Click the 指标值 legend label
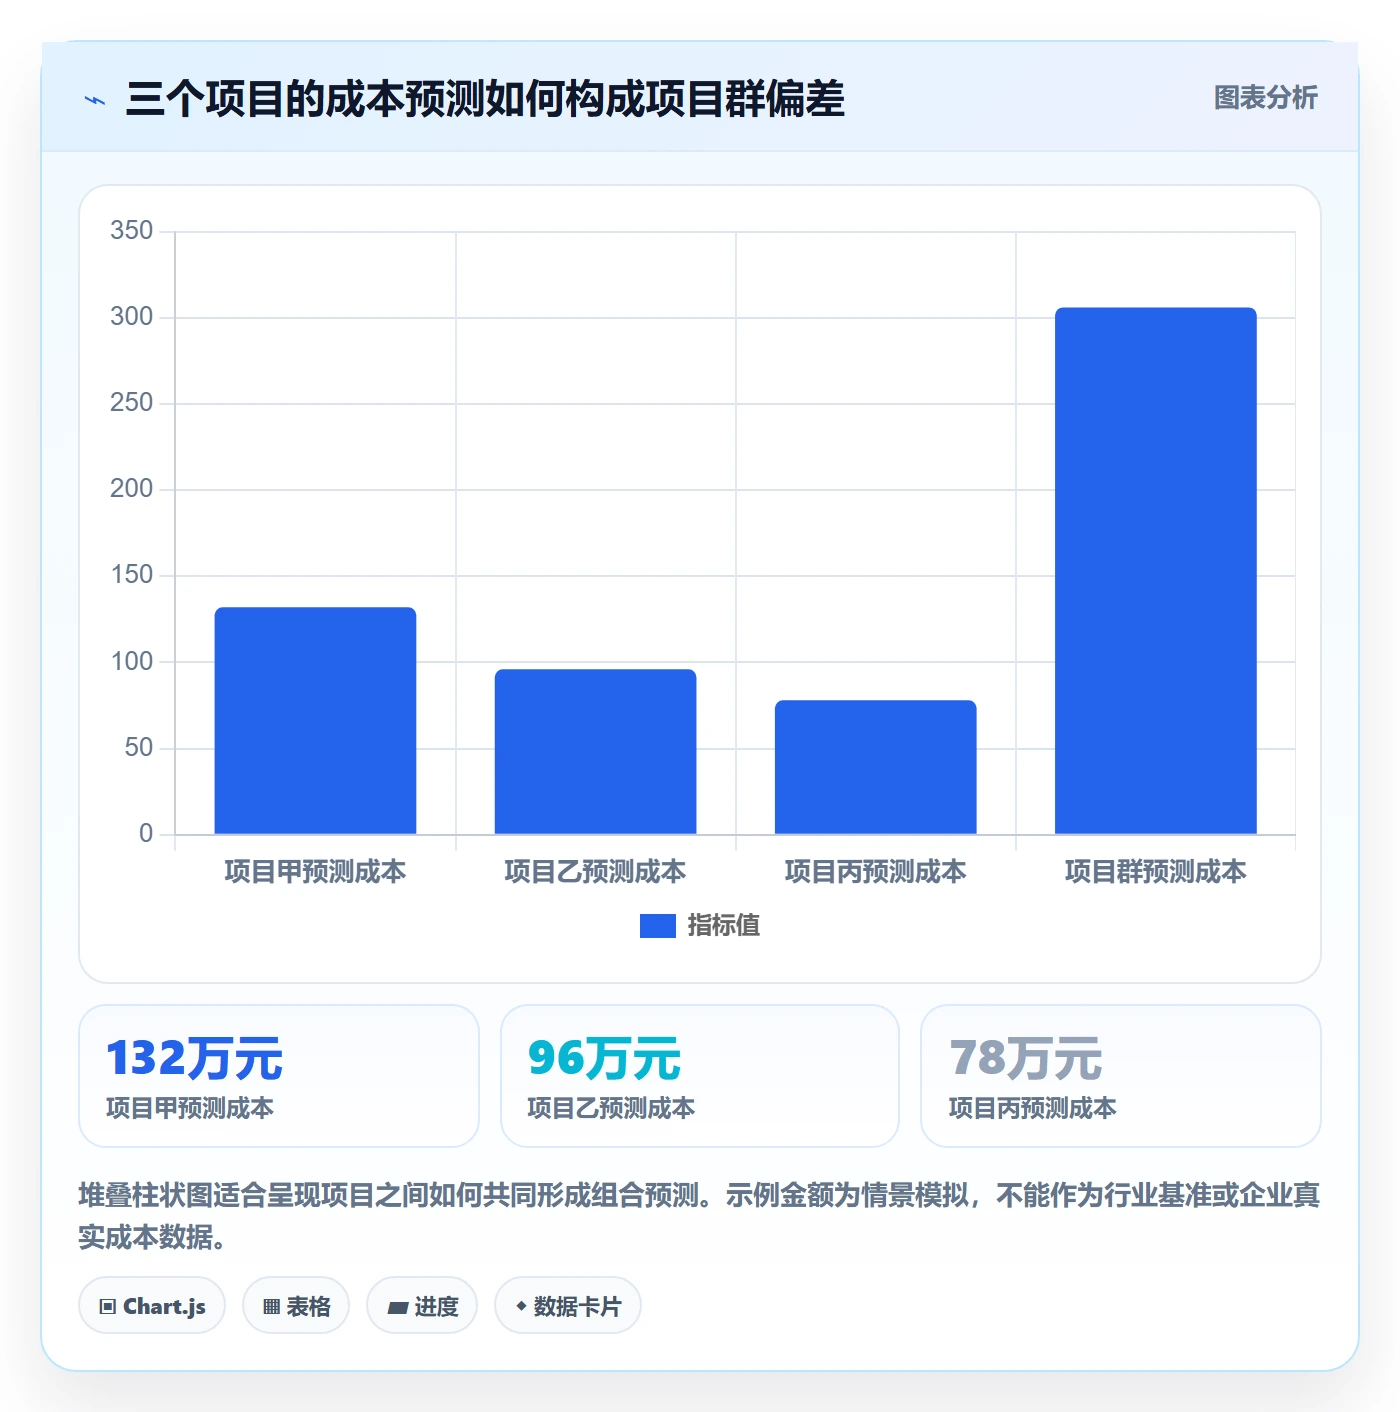The height and width of the screenshot is (1412, 1400). 724,926
